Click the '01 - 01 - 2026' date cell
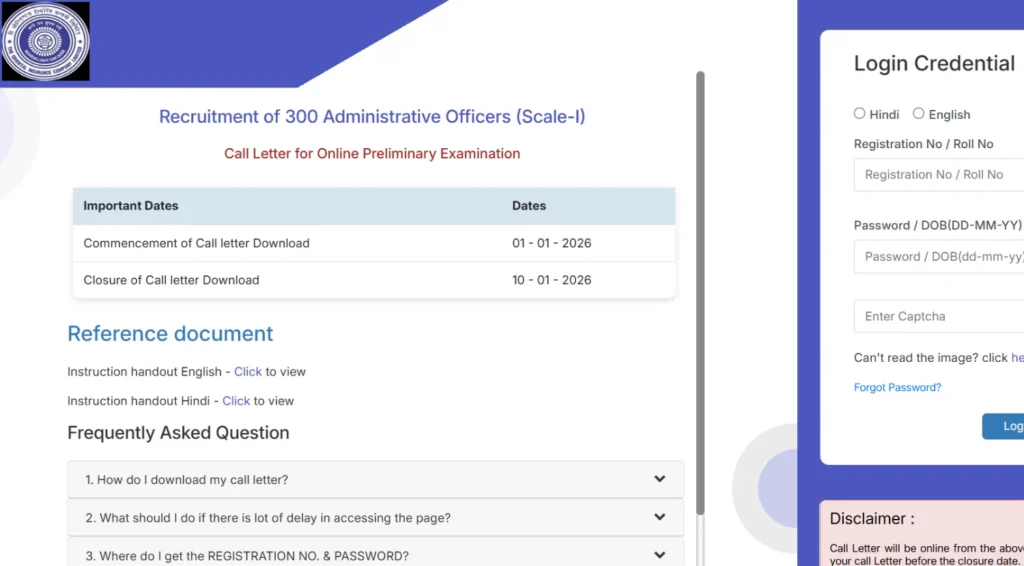This screenshot has width=1024, height=566. [552, 244]
